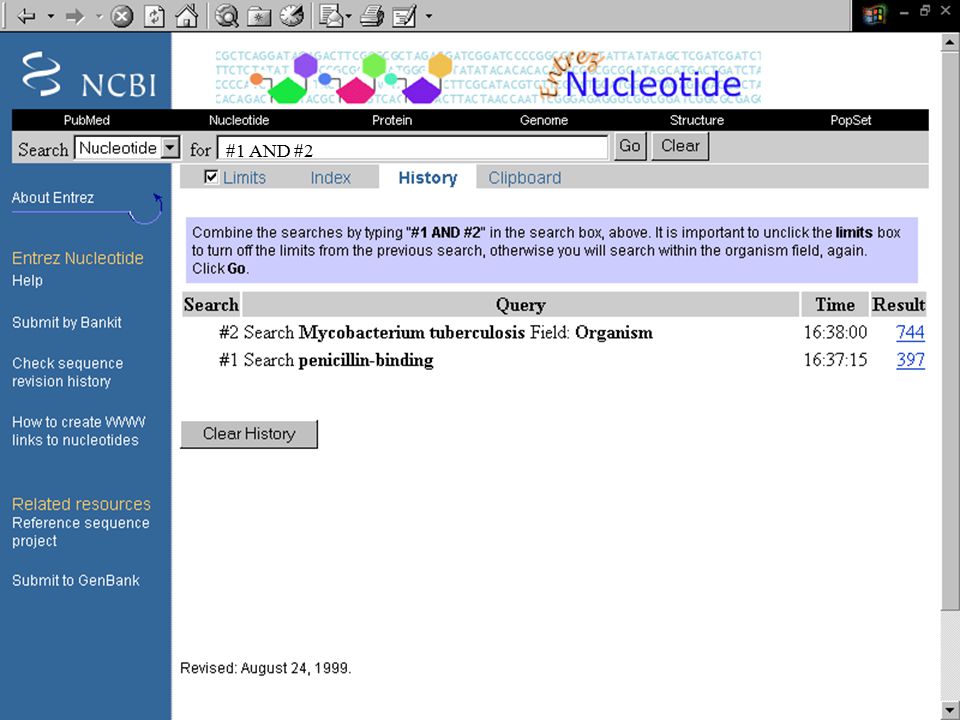Open PopSet in the black navigation bar
This screenshot has width=960, height=720.
tap(850, 120)
